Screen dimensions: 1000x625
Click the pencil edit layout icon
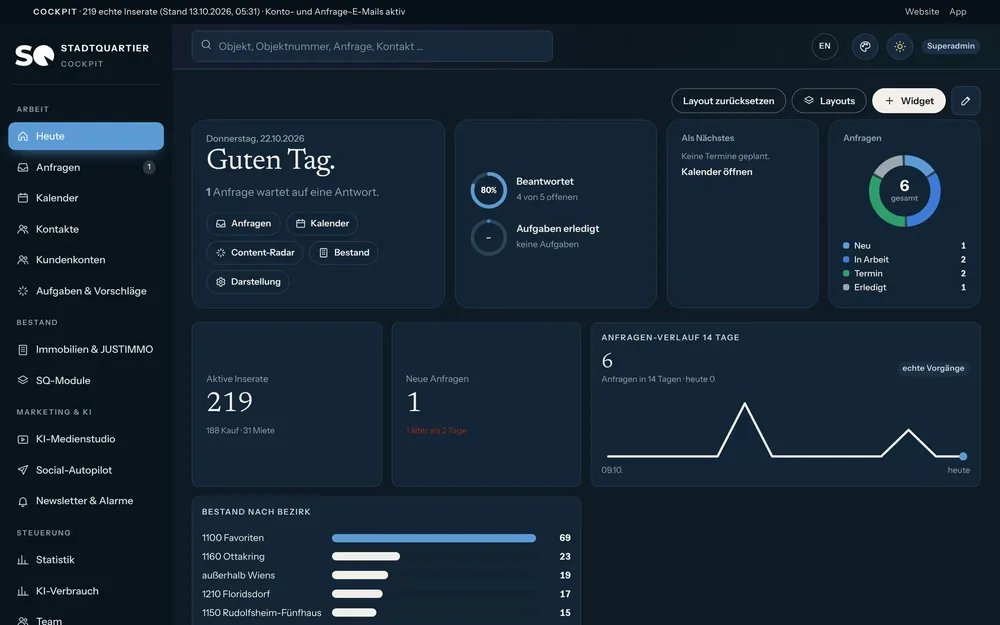[966, 101]
